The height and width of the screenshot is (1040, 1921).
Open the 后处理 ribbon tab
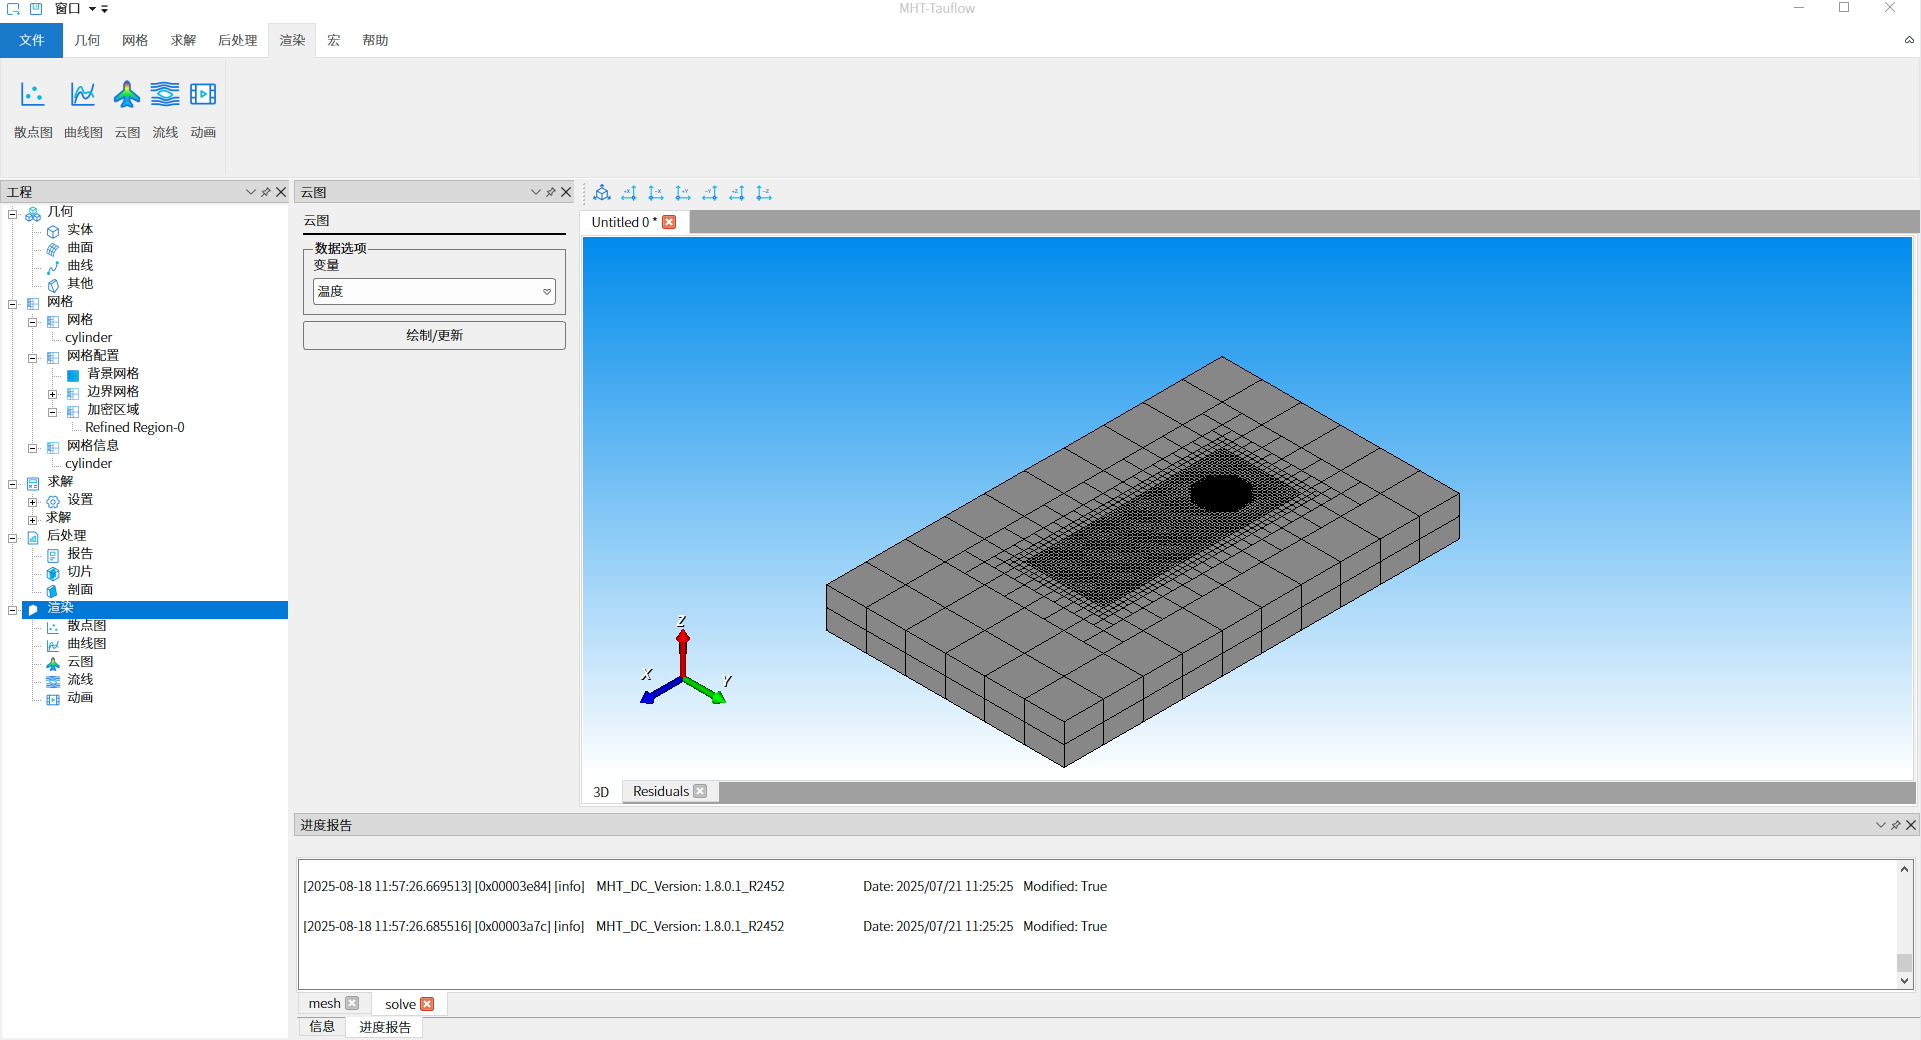237,40
